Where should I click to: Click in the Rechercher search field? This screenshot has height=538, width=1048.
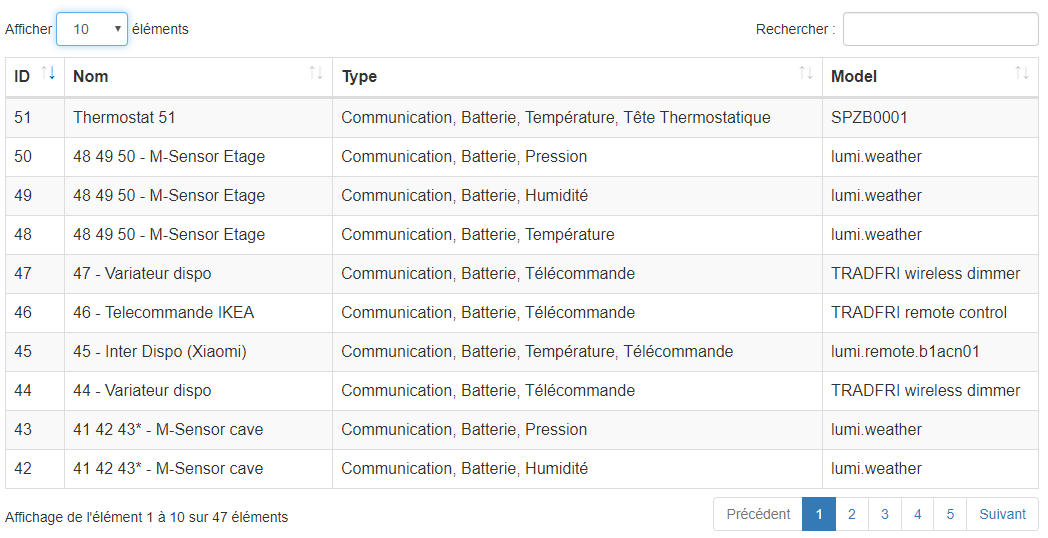click(940, 29)
